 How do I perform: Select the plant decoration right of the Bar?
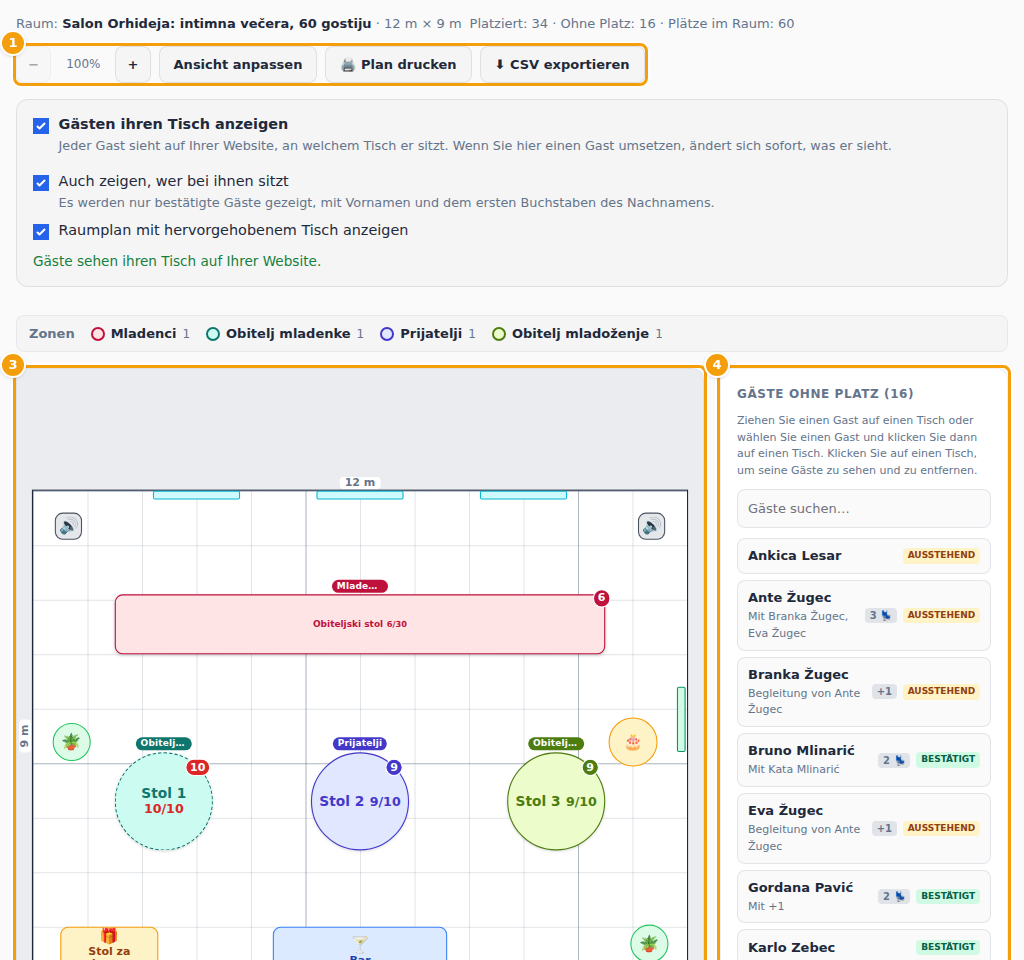click(649, 943)
